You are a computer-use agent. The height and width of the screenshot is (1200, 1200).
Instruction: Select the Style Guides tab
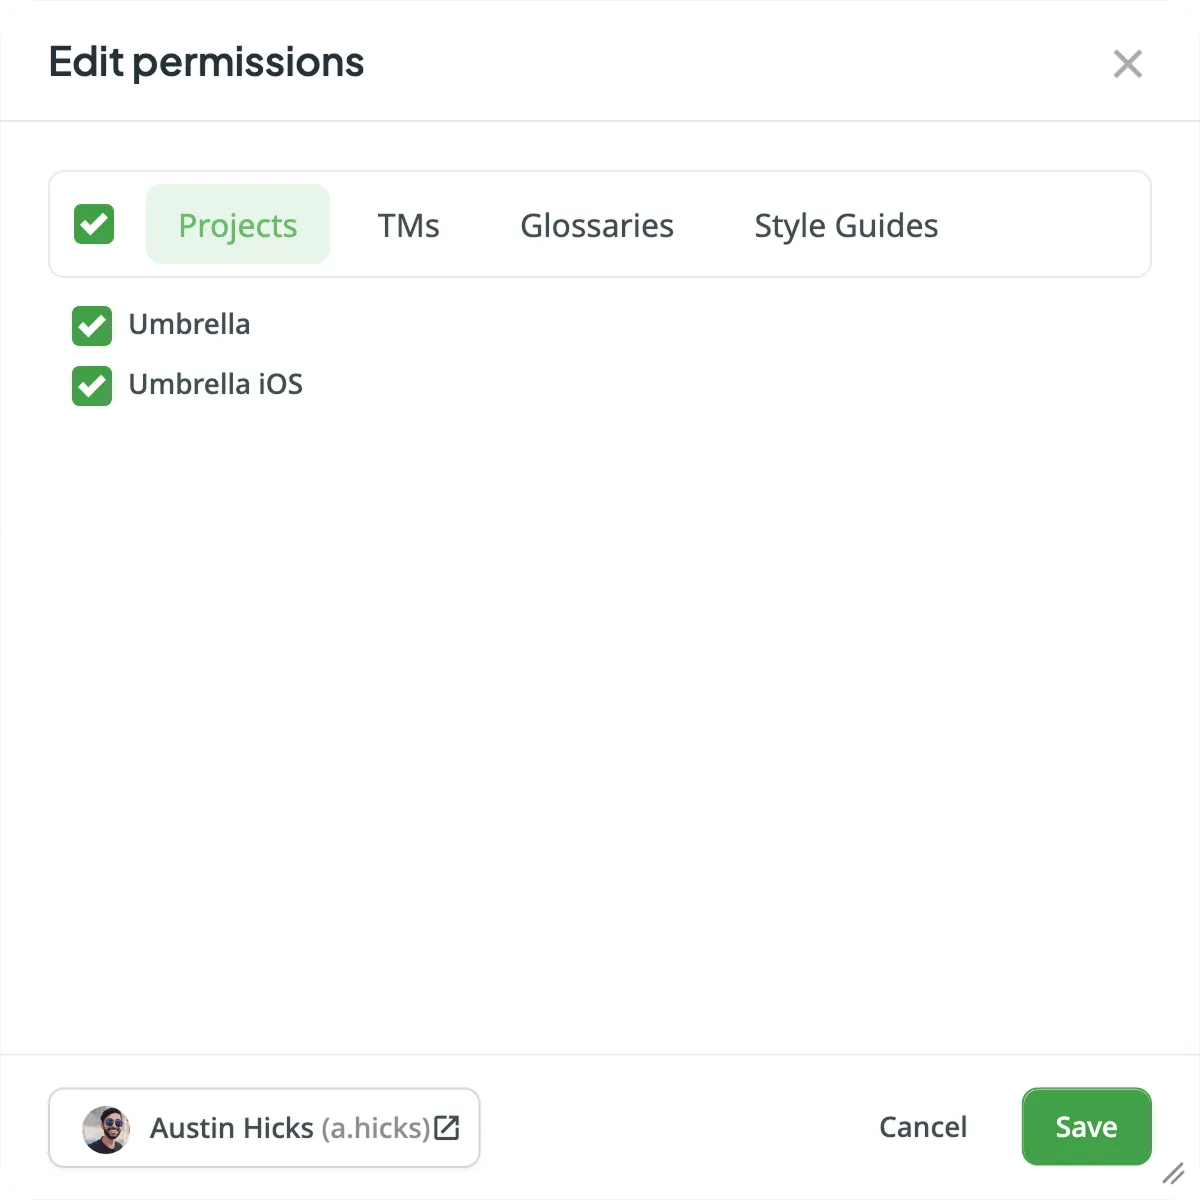click(x=846, y=225)
